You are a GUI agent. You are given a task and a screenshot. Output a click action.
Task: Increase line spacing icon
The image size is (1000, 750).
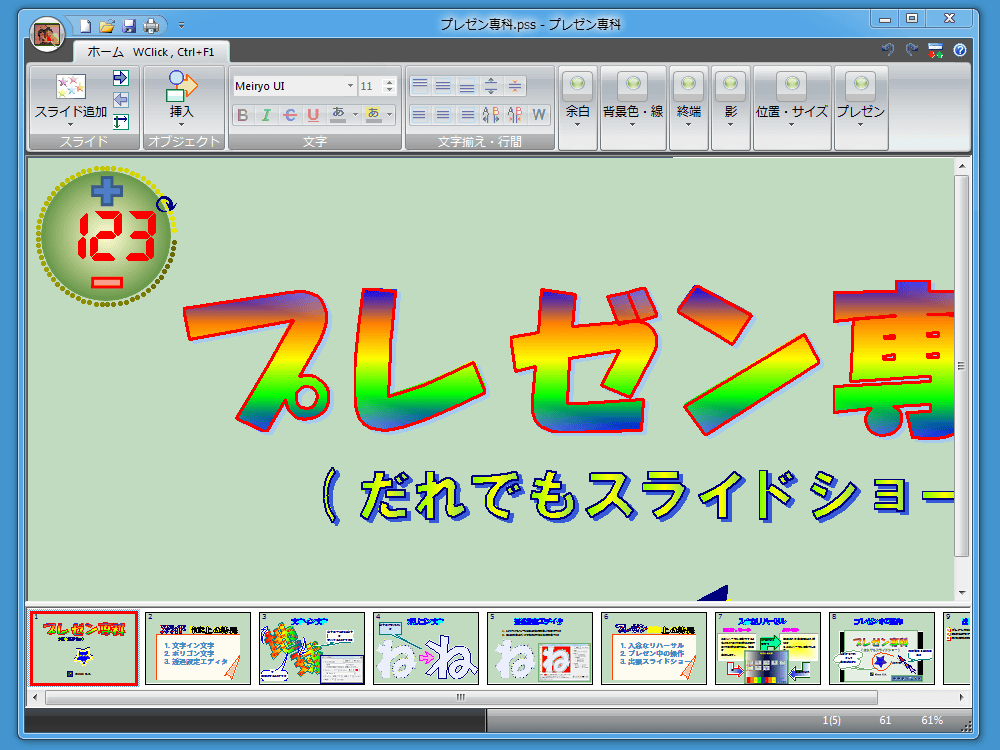(491, 85)
